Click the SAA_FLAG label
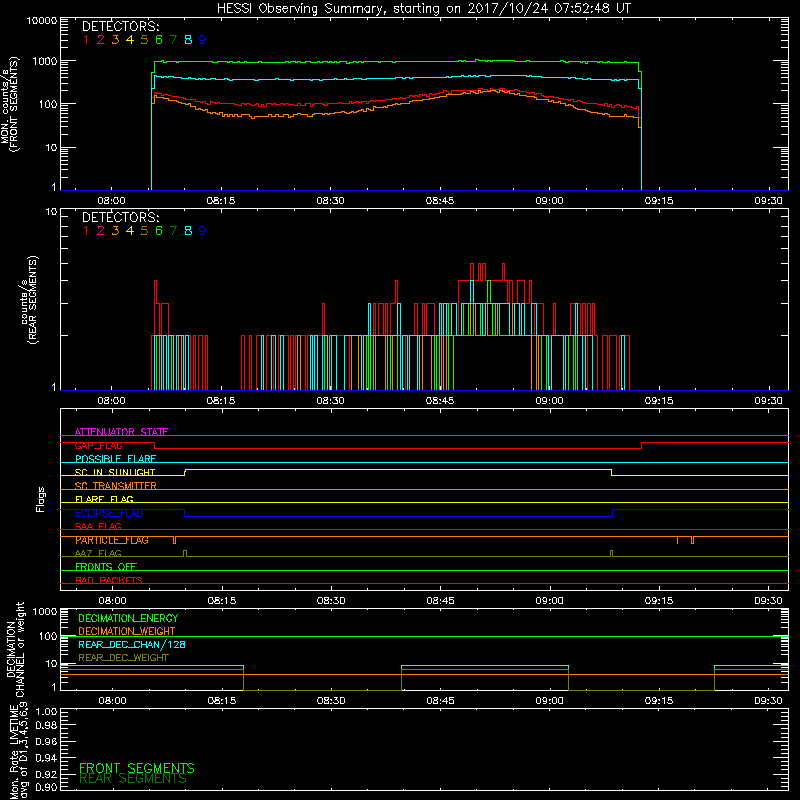The image size is (800, 800). click(x=98, y=526)
